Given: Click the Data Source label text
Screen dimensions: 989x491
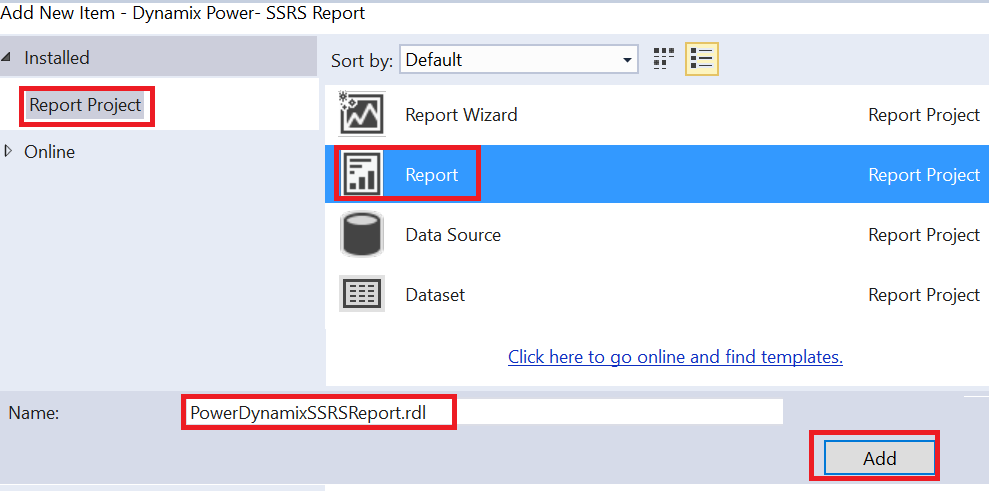Looking at the screenshot, I should click(453, 234).
